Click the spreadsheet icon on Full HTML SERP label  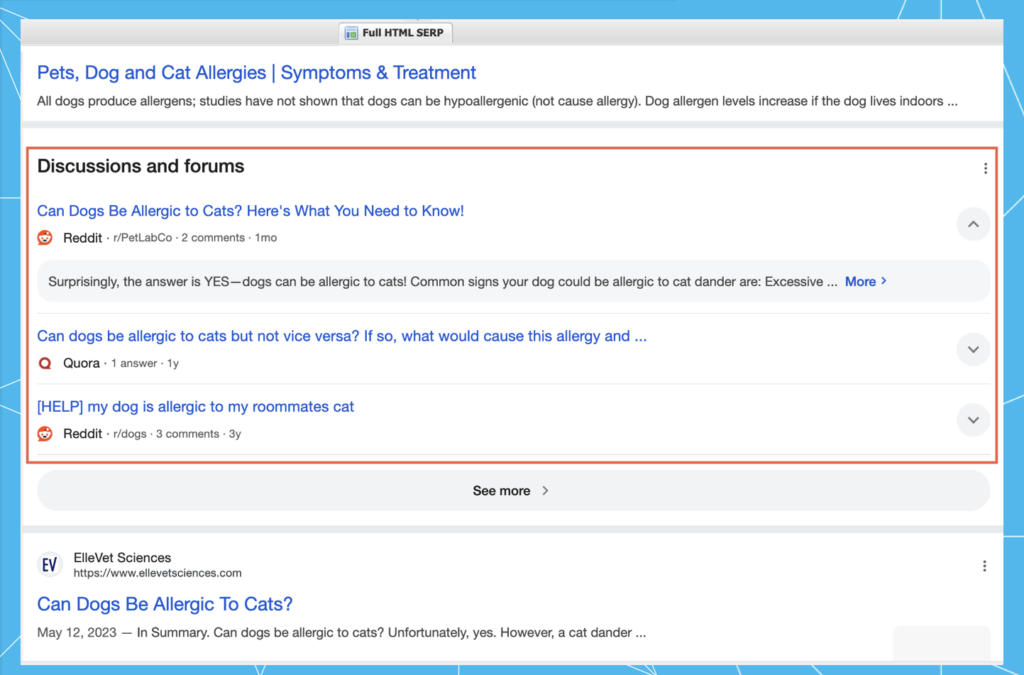(x=351, y=32)
